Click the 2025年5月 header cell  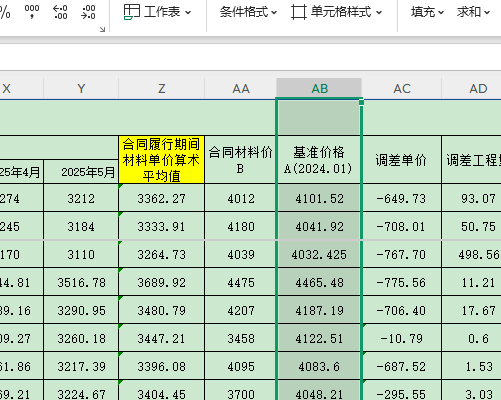tap(81, 172)
